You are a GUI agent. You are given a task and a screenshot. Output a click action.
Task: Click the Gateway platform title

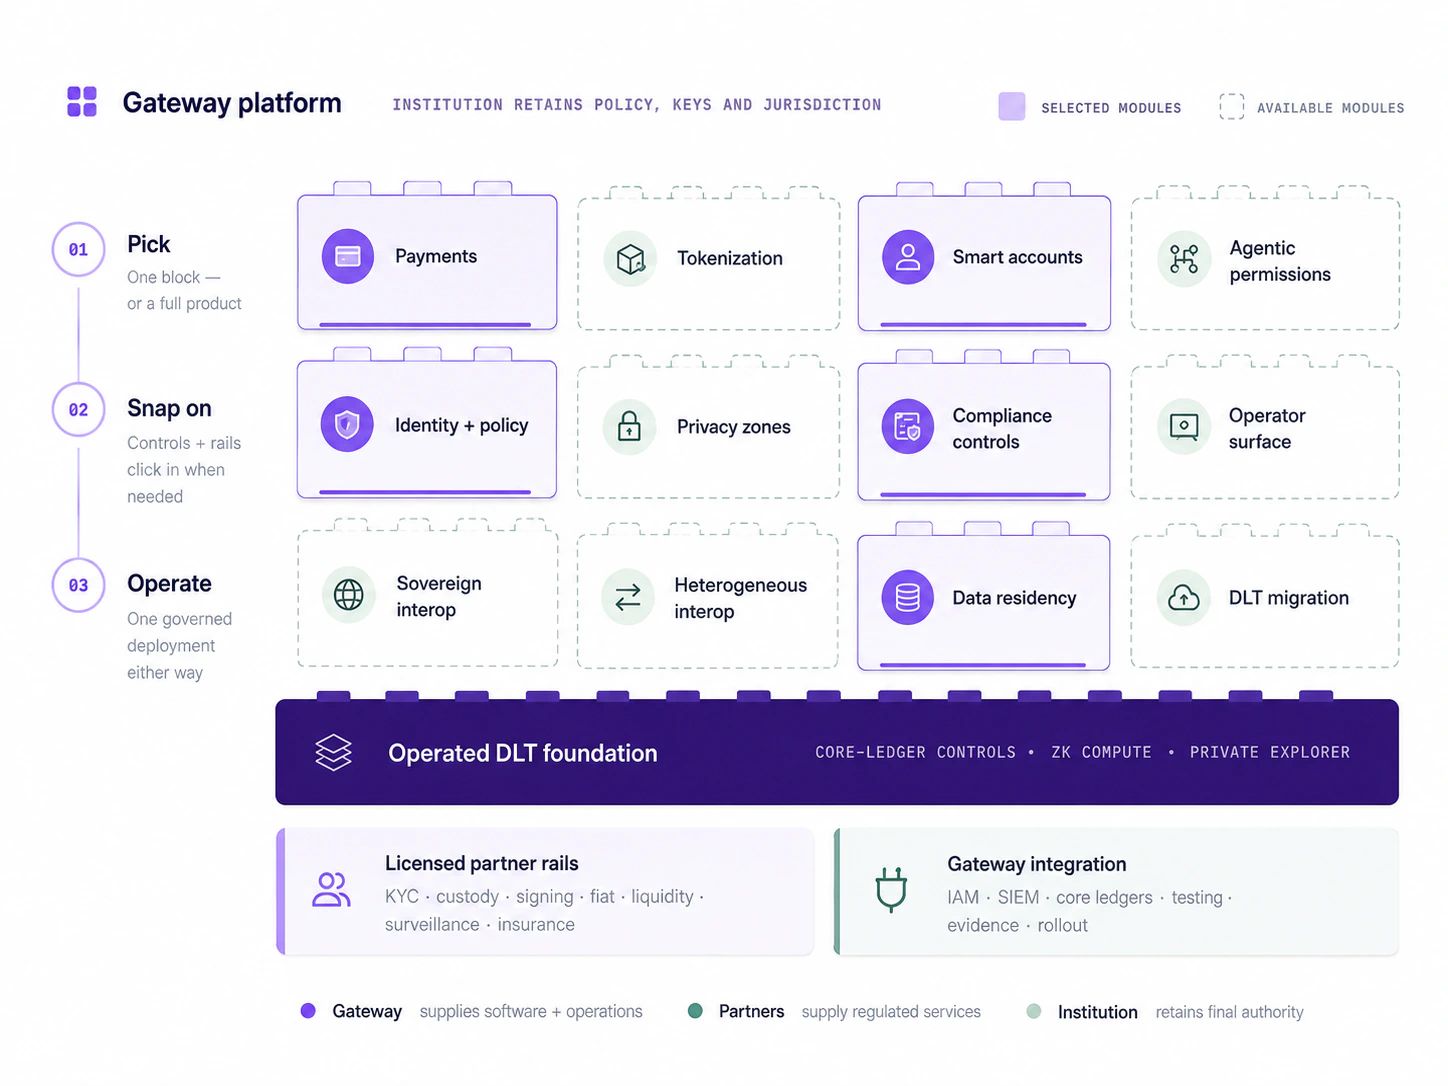232,103
